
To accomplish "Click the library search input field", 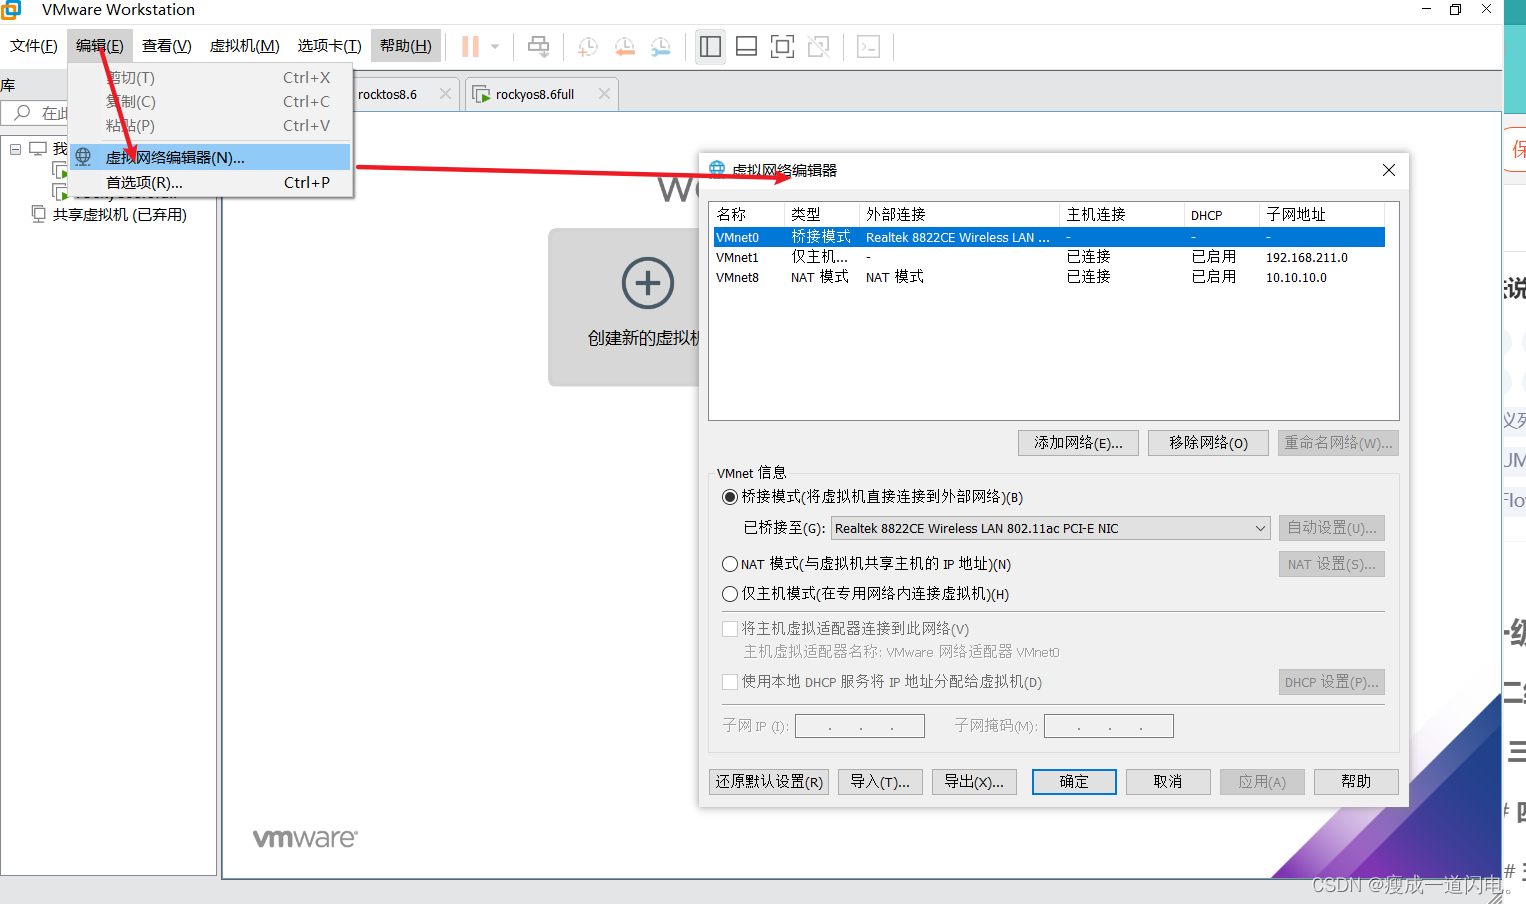I will (x=35, y=113).
